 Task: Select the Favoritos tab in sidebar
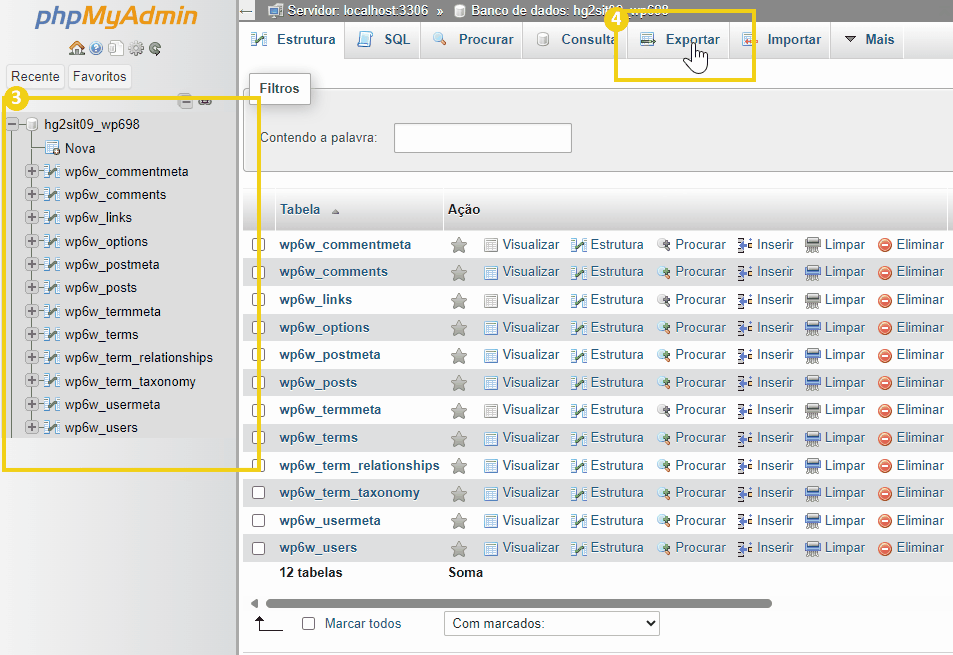[100, 77]
